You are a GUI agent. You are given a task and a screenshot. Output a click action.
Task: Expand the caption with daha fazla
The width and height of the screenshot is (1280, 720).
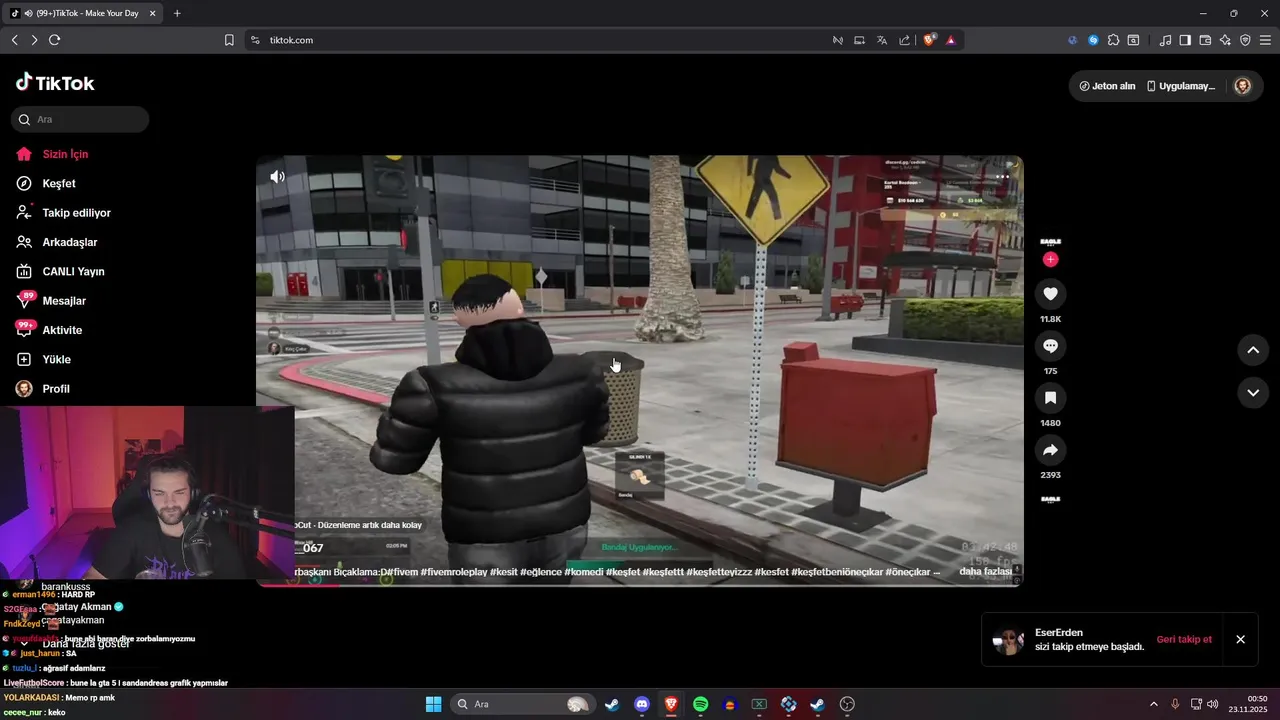(986, 572)
